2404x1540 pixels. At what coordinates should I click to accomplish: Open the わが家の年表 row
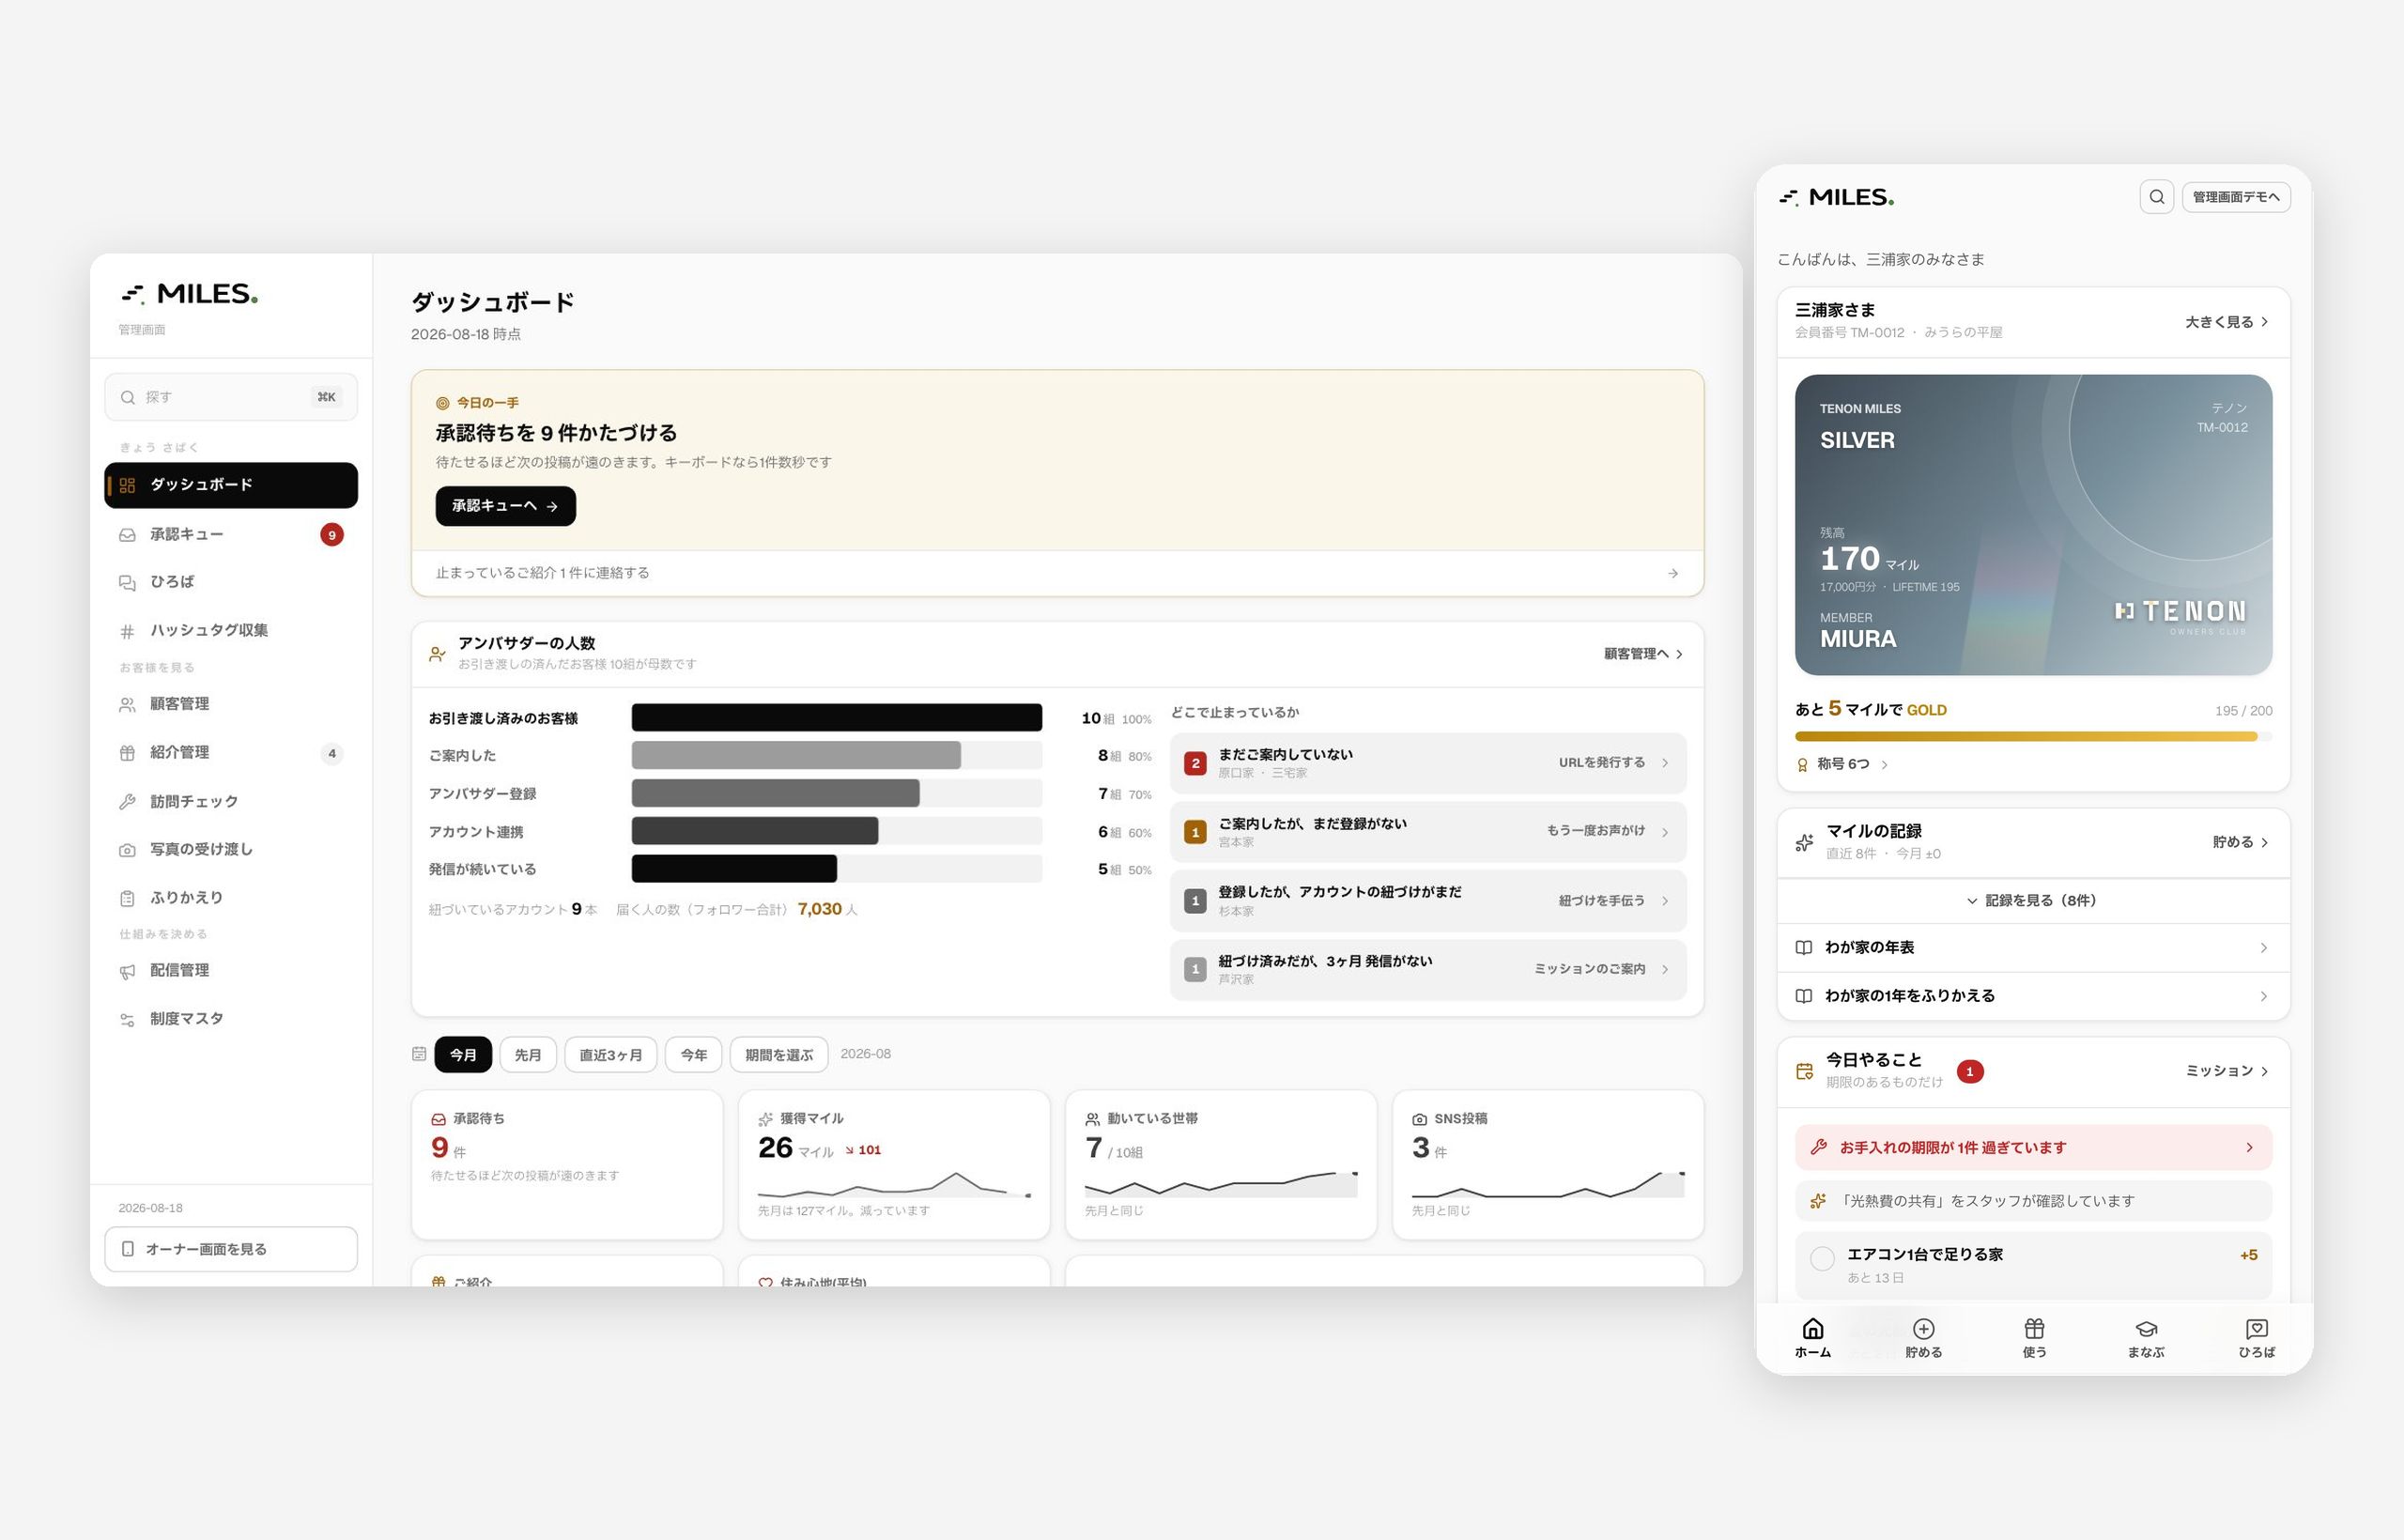point(2033,947)
